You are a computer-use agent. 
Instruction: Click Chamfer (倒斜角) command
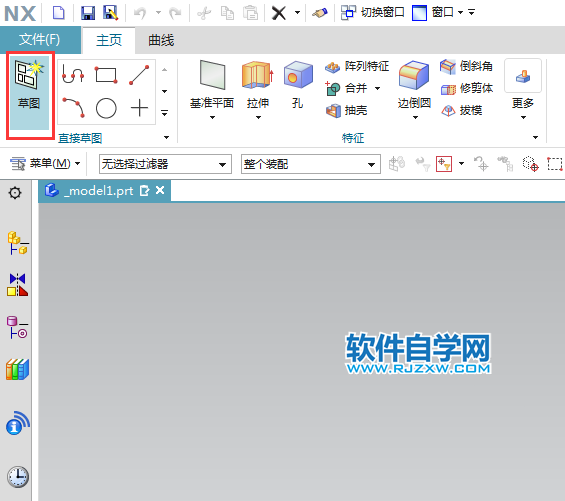466,66
